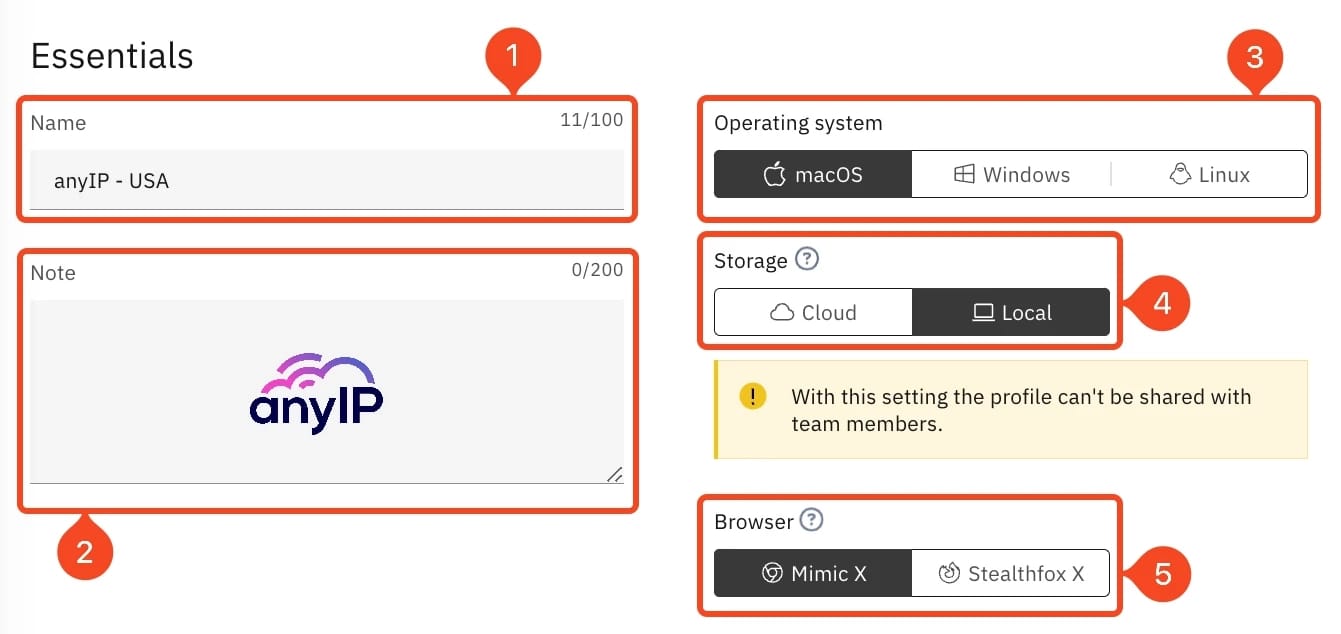Toggle browser to Stealthfox X

(x=1010, y=572)
